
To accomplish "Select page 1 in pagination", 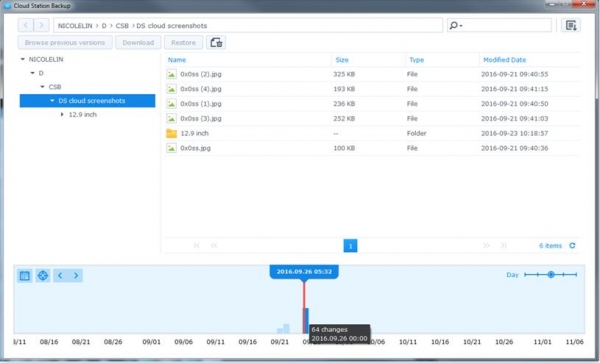I will click(351, 246).
